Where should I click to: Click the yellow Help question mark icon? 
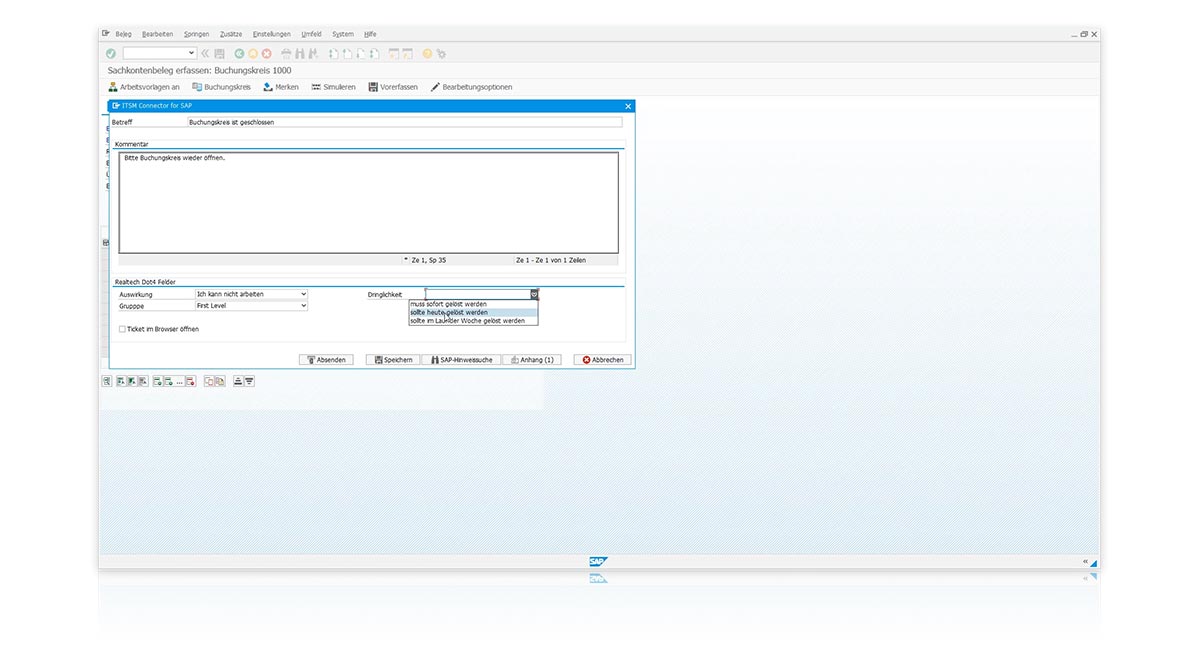coord(427,52)
